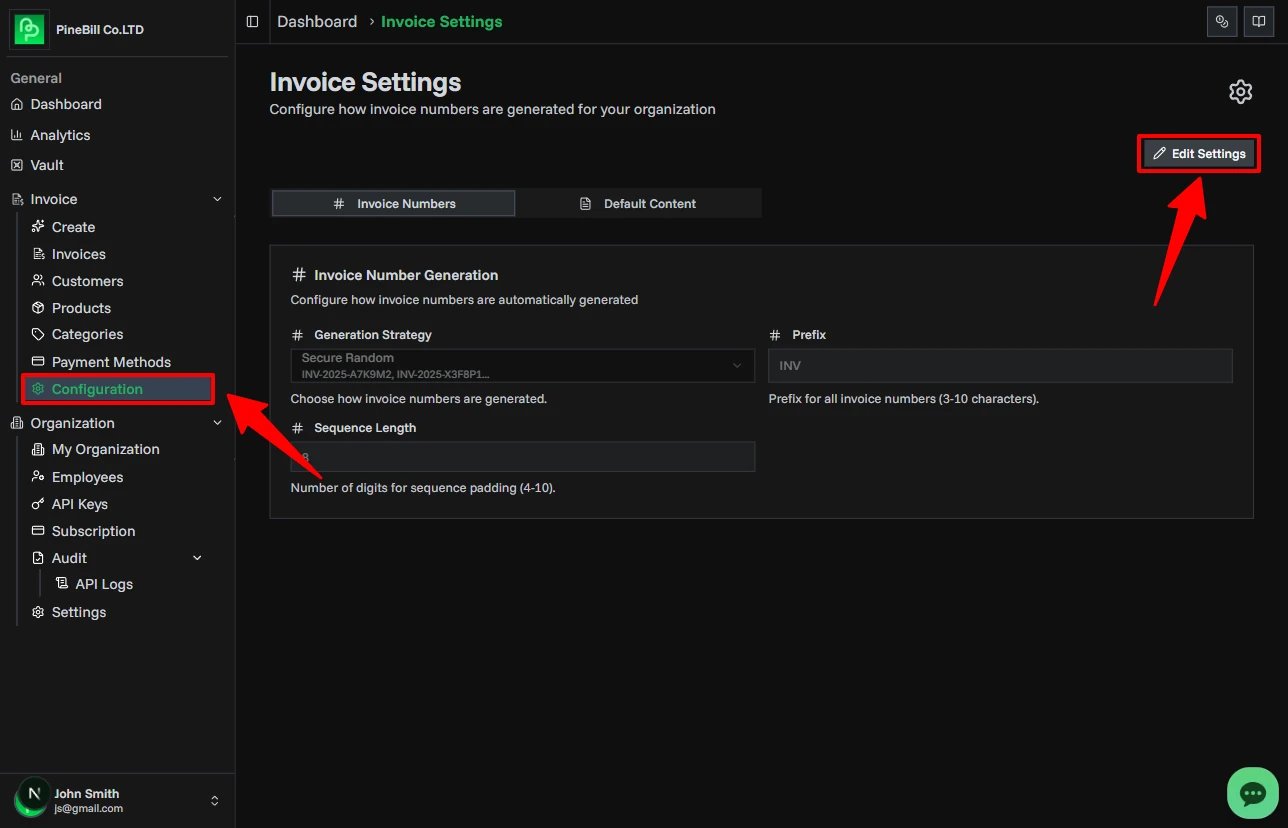
Task: Expand the Audit submenu
Action: pyautogui.click(x=196, y=558)
